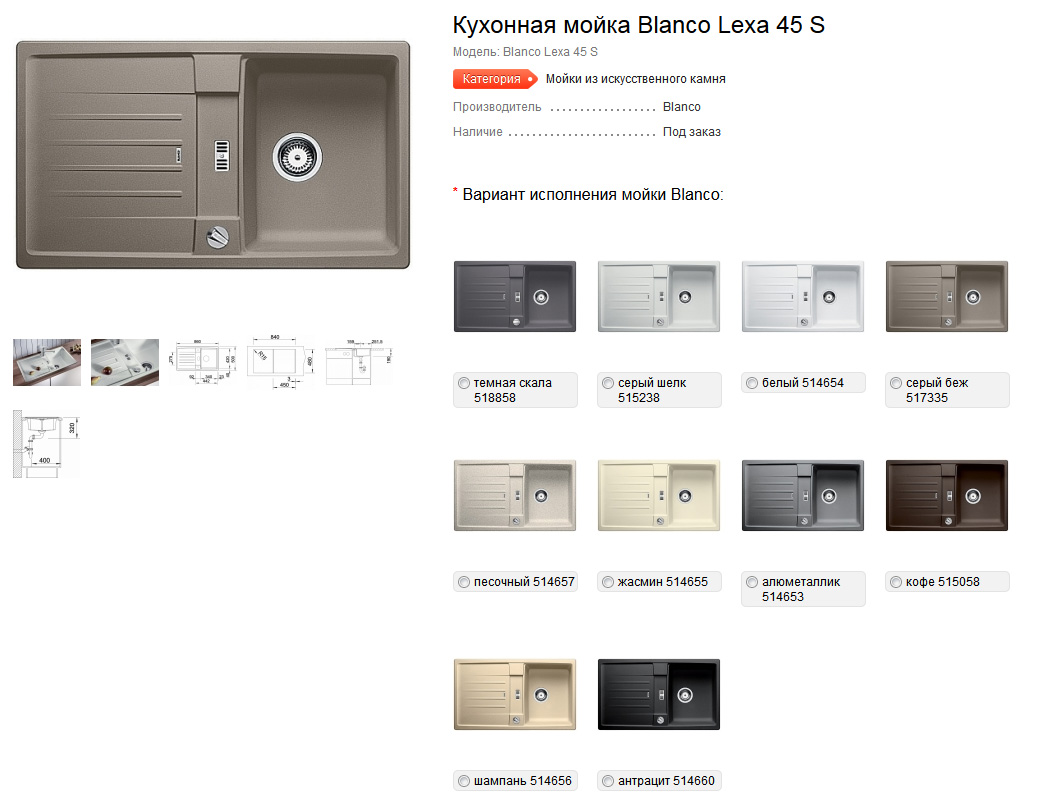The height and width of the screenshot is (810, 1053).
Task: Open the installation drawing with 400 dimension
Action: [x=46, y=444]
